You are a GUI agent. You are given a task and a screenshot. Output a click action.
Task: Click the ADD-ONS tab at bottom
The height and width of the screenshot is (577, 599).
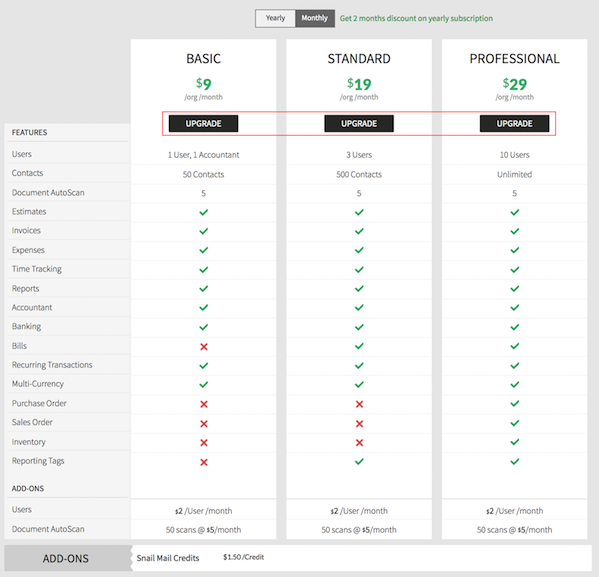66,558
